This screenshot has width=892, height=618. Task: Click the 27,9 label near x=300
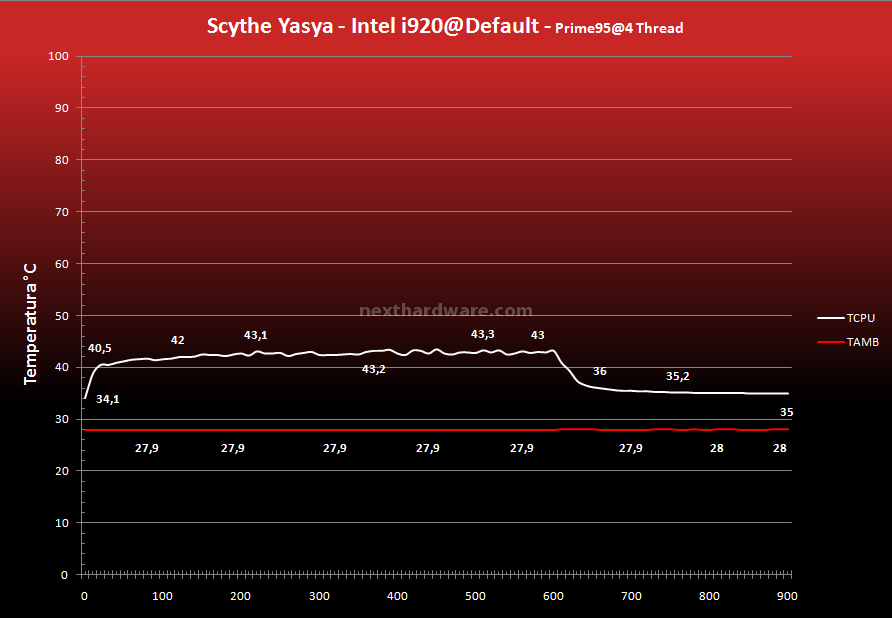(x=334, y=448)
